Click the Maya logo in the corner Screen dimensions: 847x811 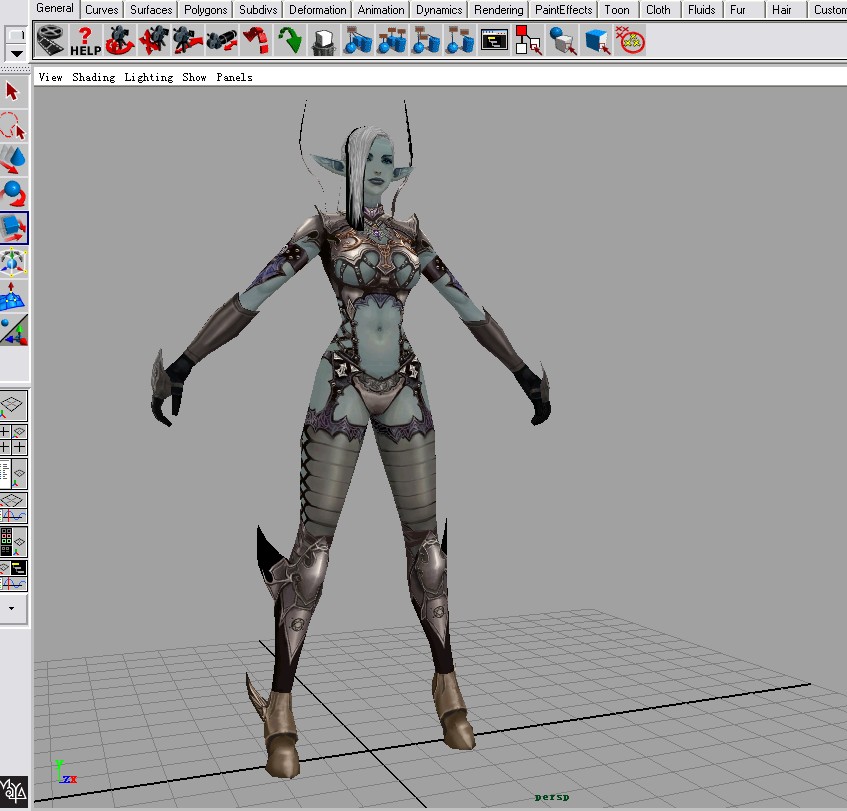pos(14,792)
